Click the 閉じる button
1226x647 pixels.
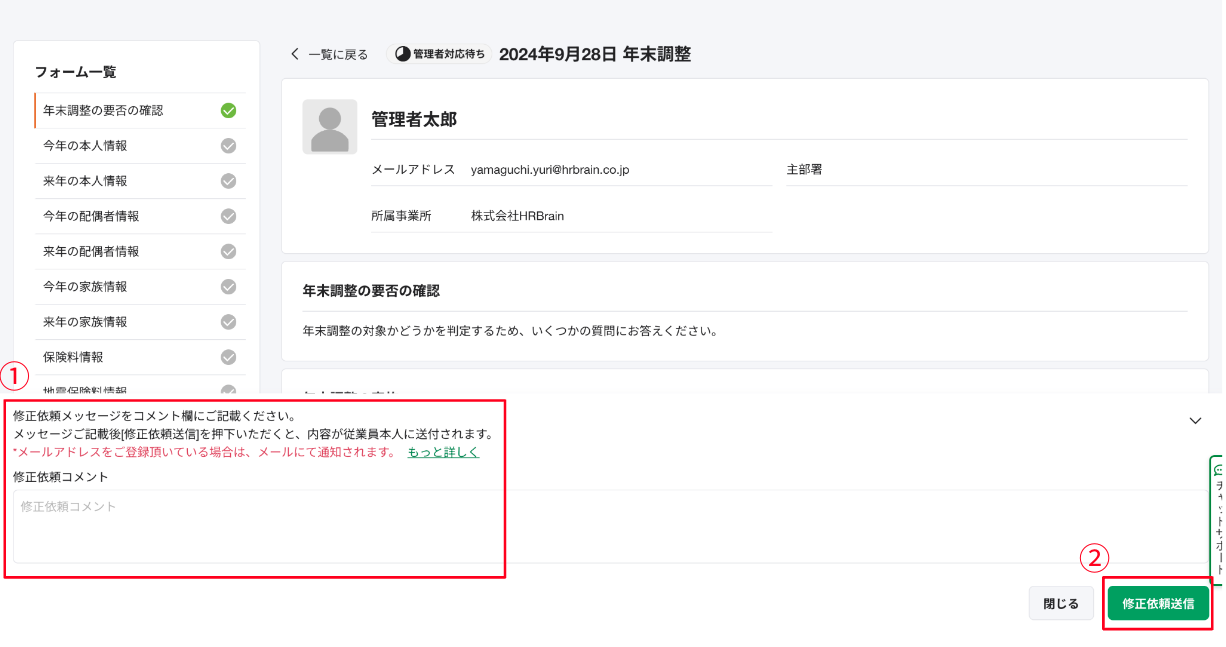1061,604
